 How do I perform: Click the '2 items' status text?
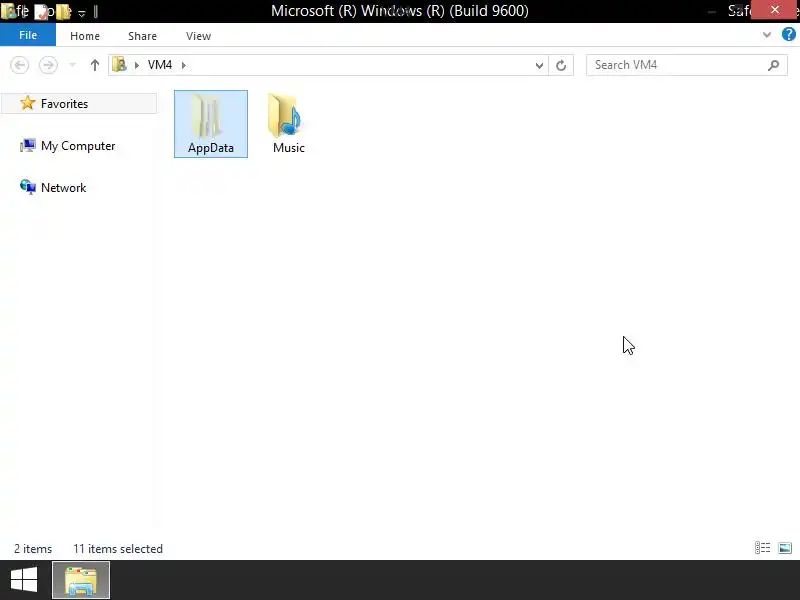pyautogui.click(x=33, y=549)
